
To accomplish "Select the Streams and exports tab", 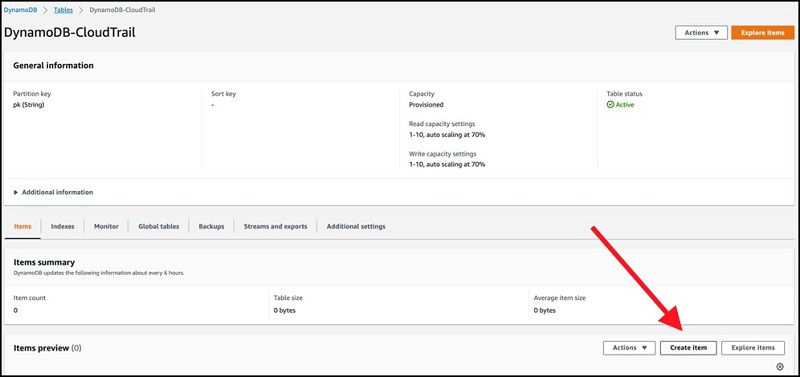I will click(x=276, y=226).
